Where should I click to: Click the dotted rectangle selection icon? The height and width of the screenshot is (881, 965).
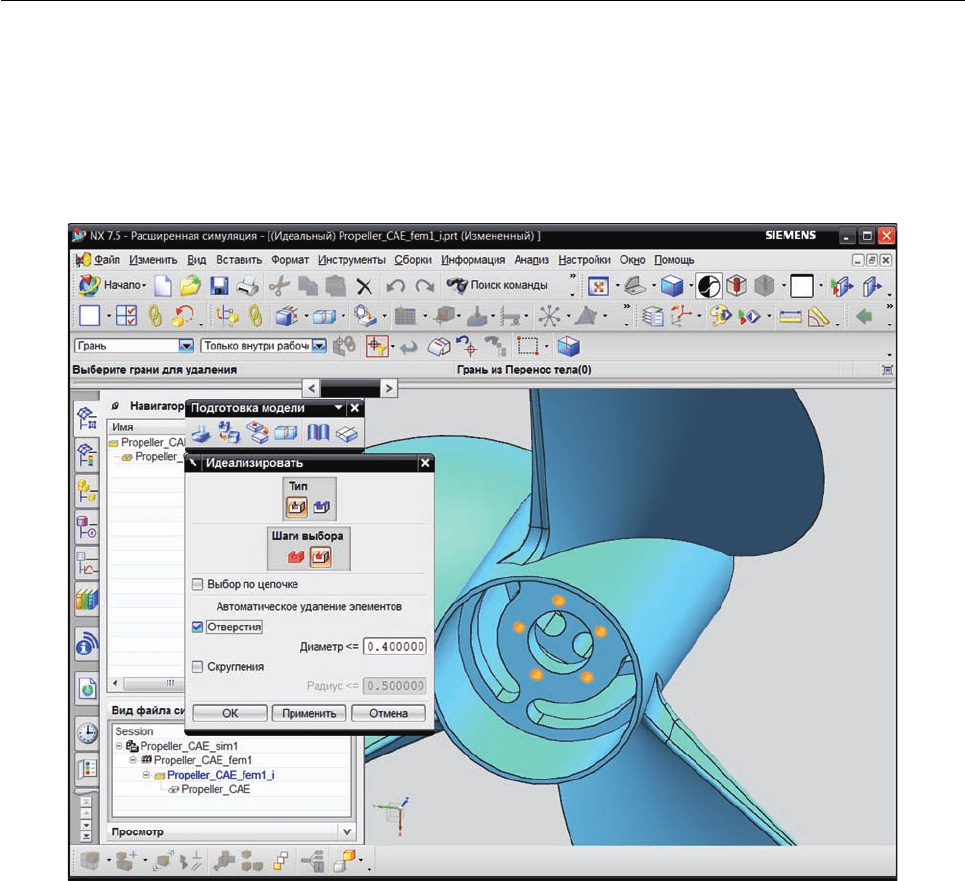[527, 346]
